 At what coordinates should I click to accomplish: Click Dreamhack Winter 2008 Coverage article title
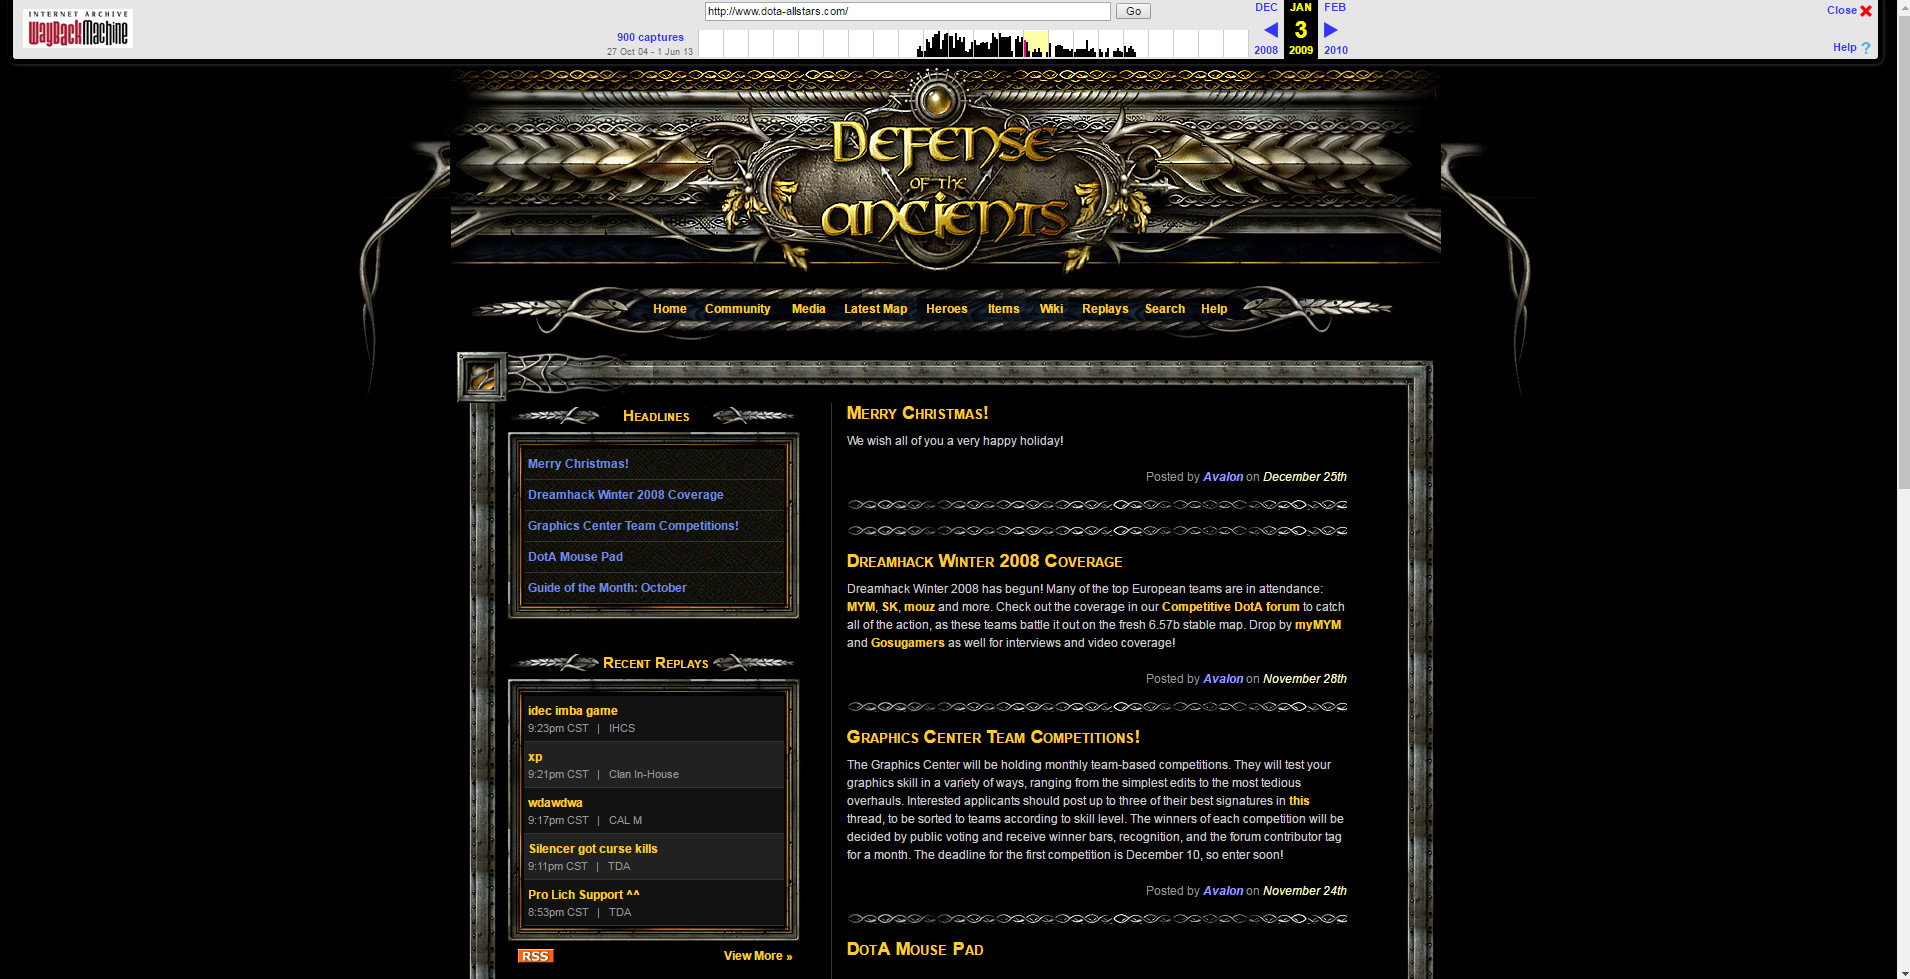point(984,561)
